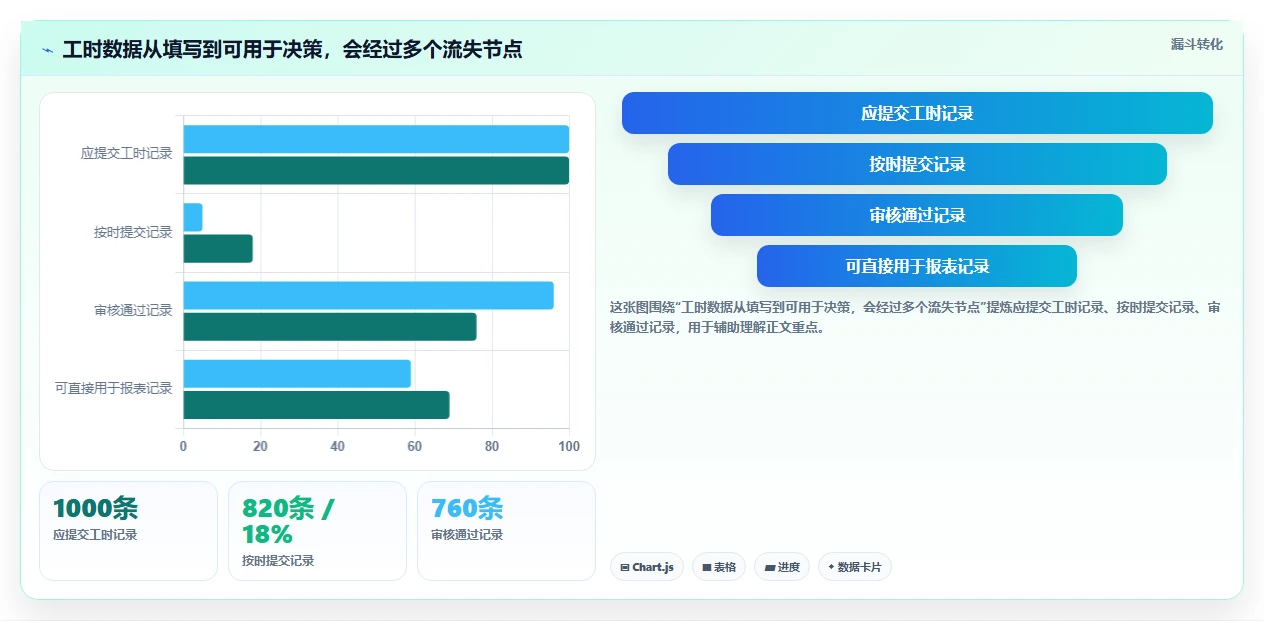Click the light blue 可直接用于报表记录 bar
Viewport: 1264px width, 621px height.
(x=297, y=373)
